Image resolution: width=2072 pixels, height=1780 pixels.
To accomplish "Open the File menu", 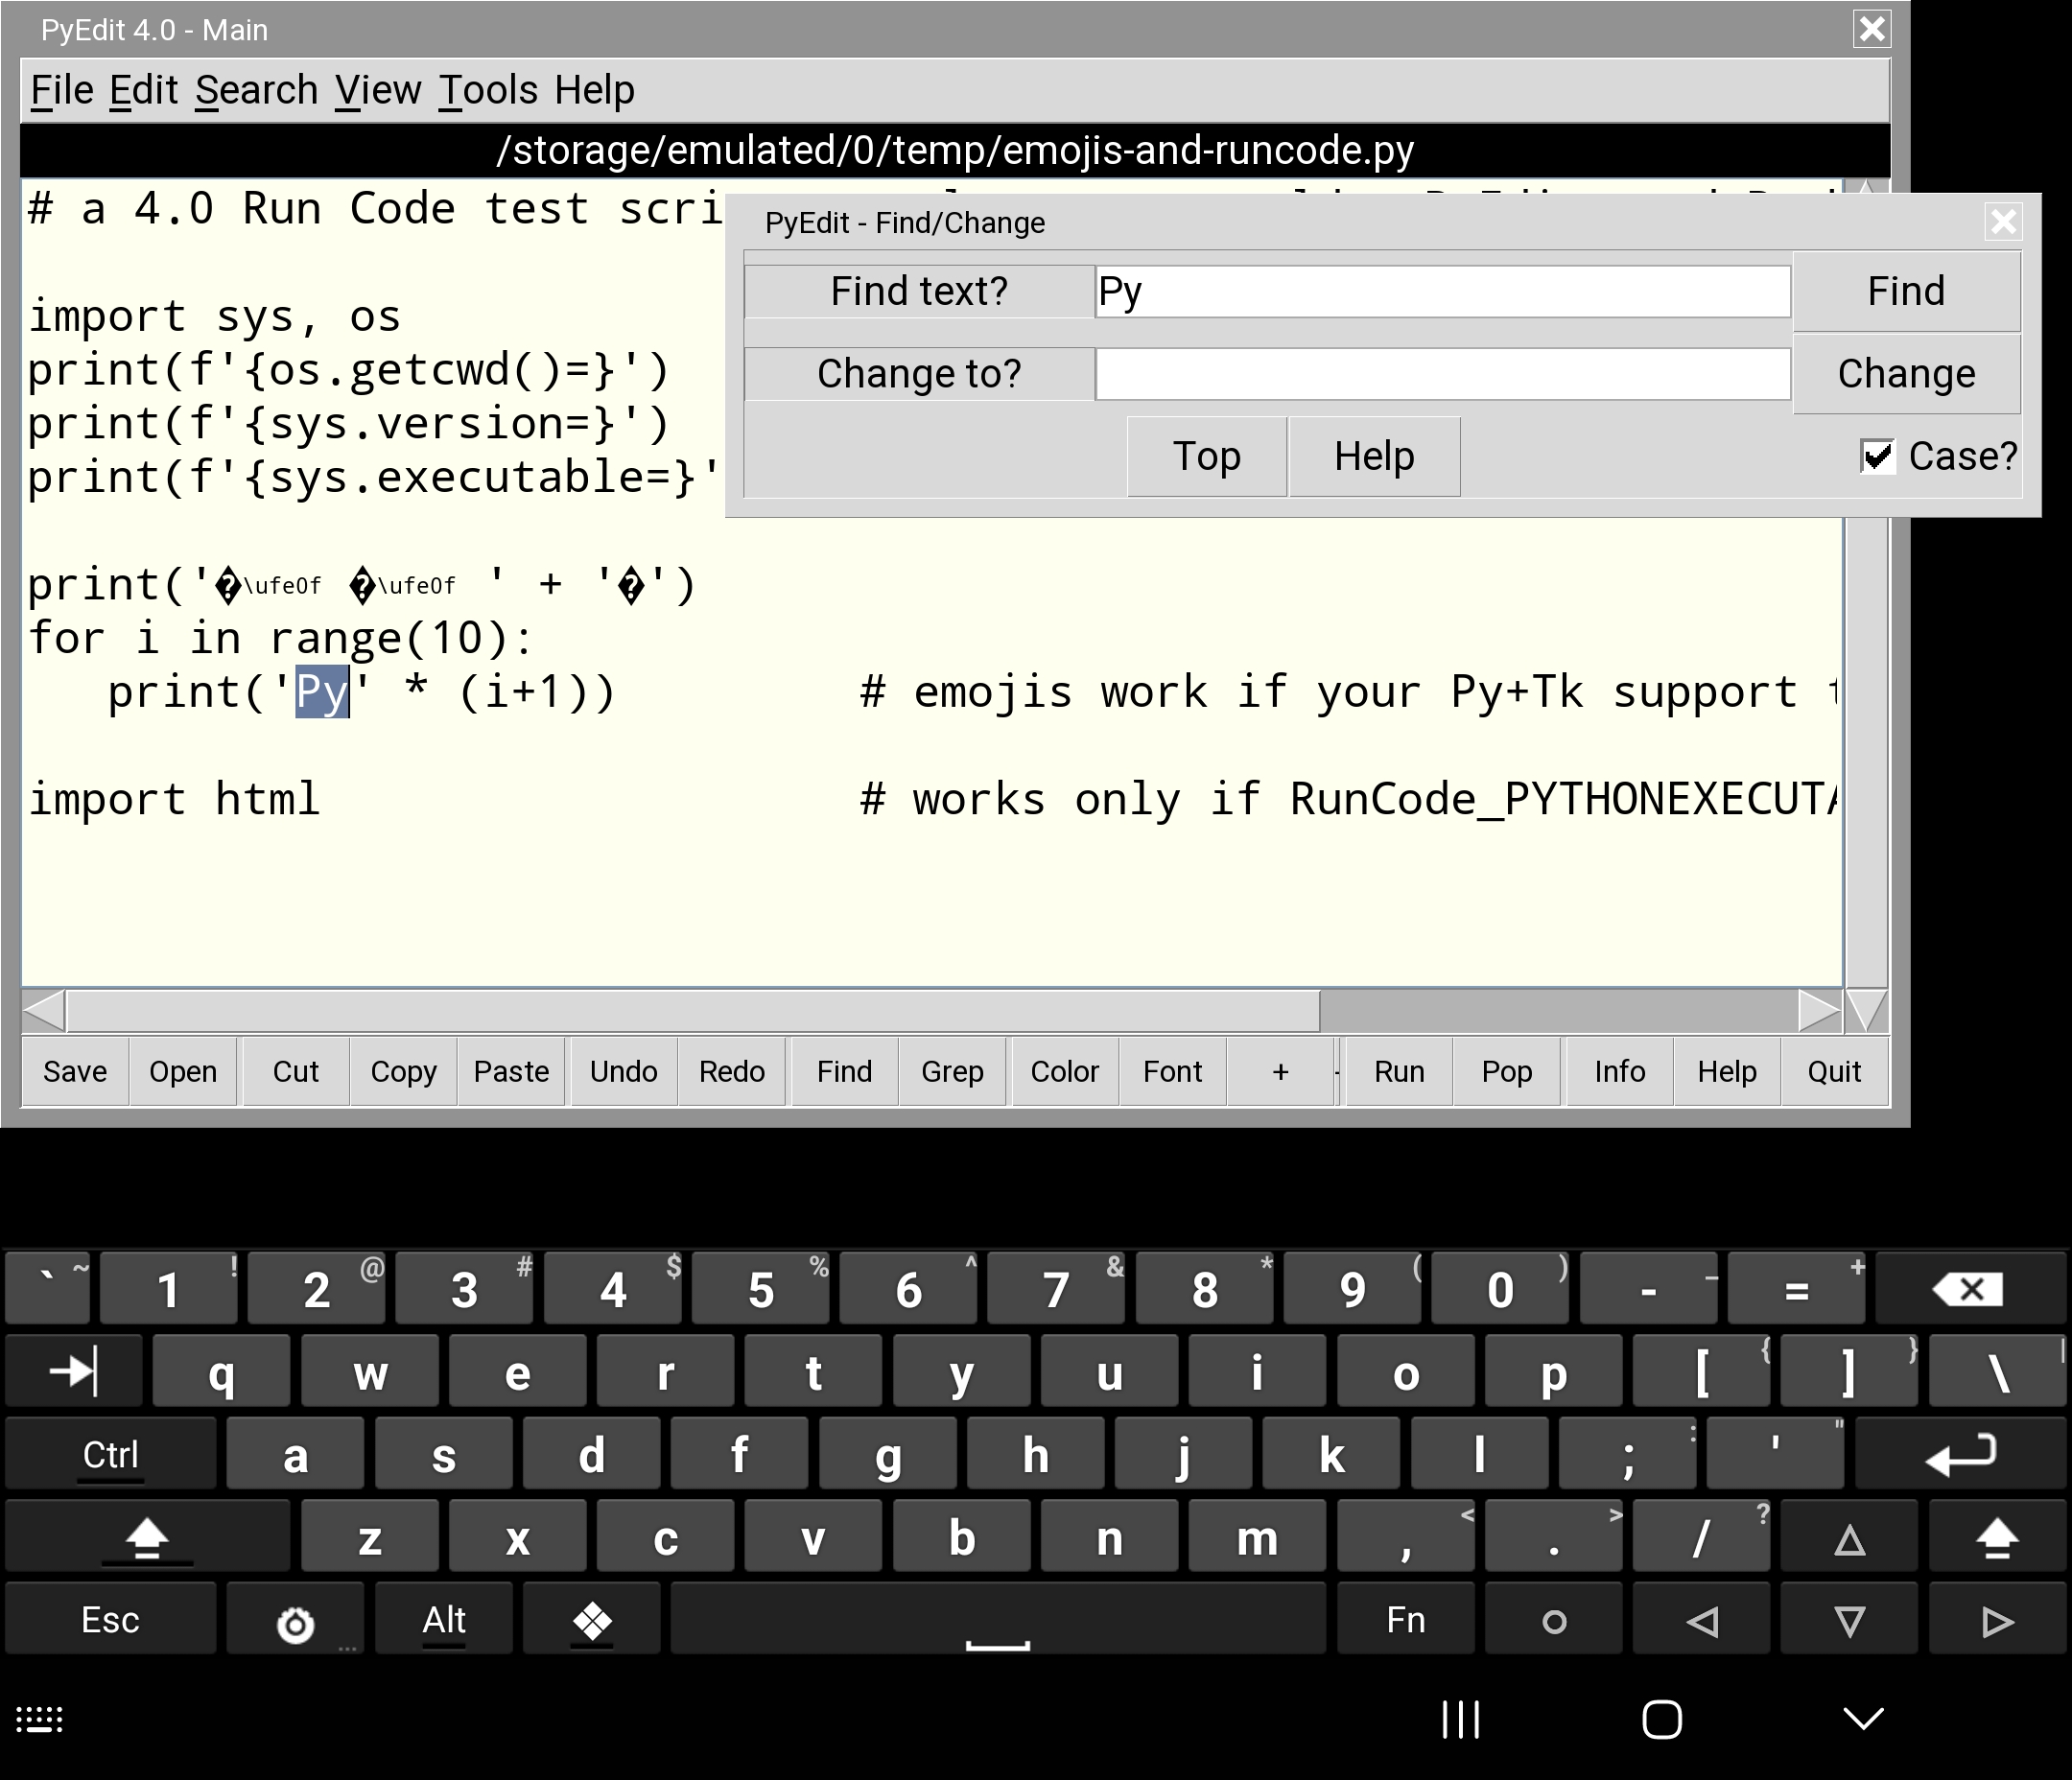I will (62, 90).
